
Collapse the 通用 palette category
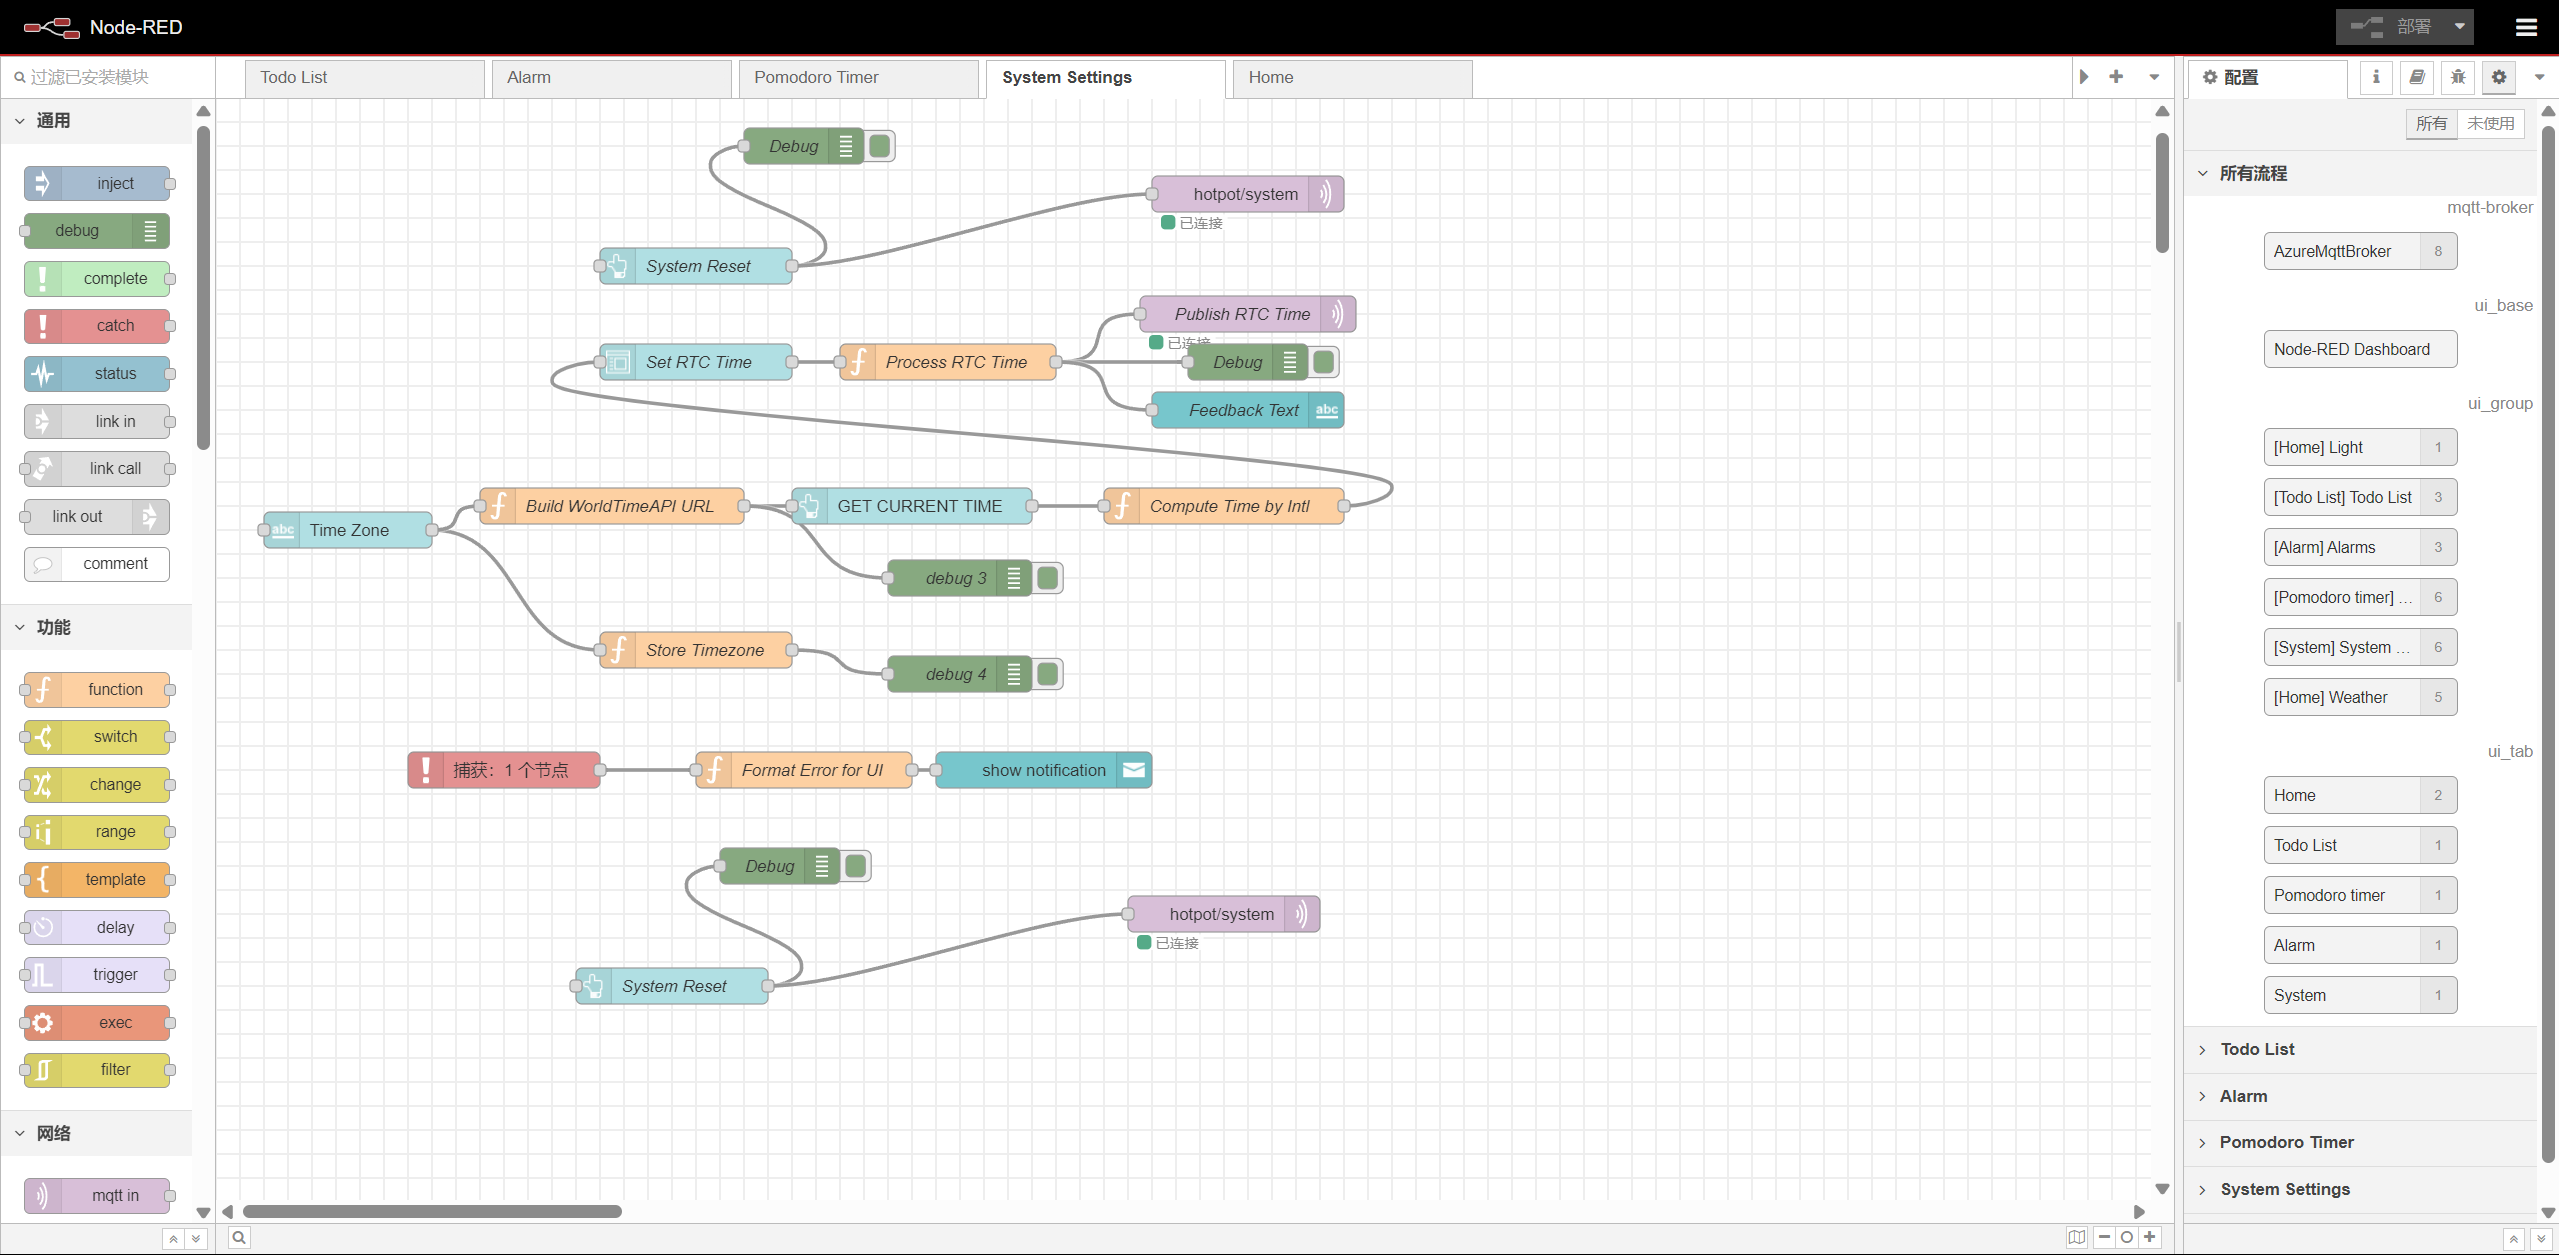(53, 121)
